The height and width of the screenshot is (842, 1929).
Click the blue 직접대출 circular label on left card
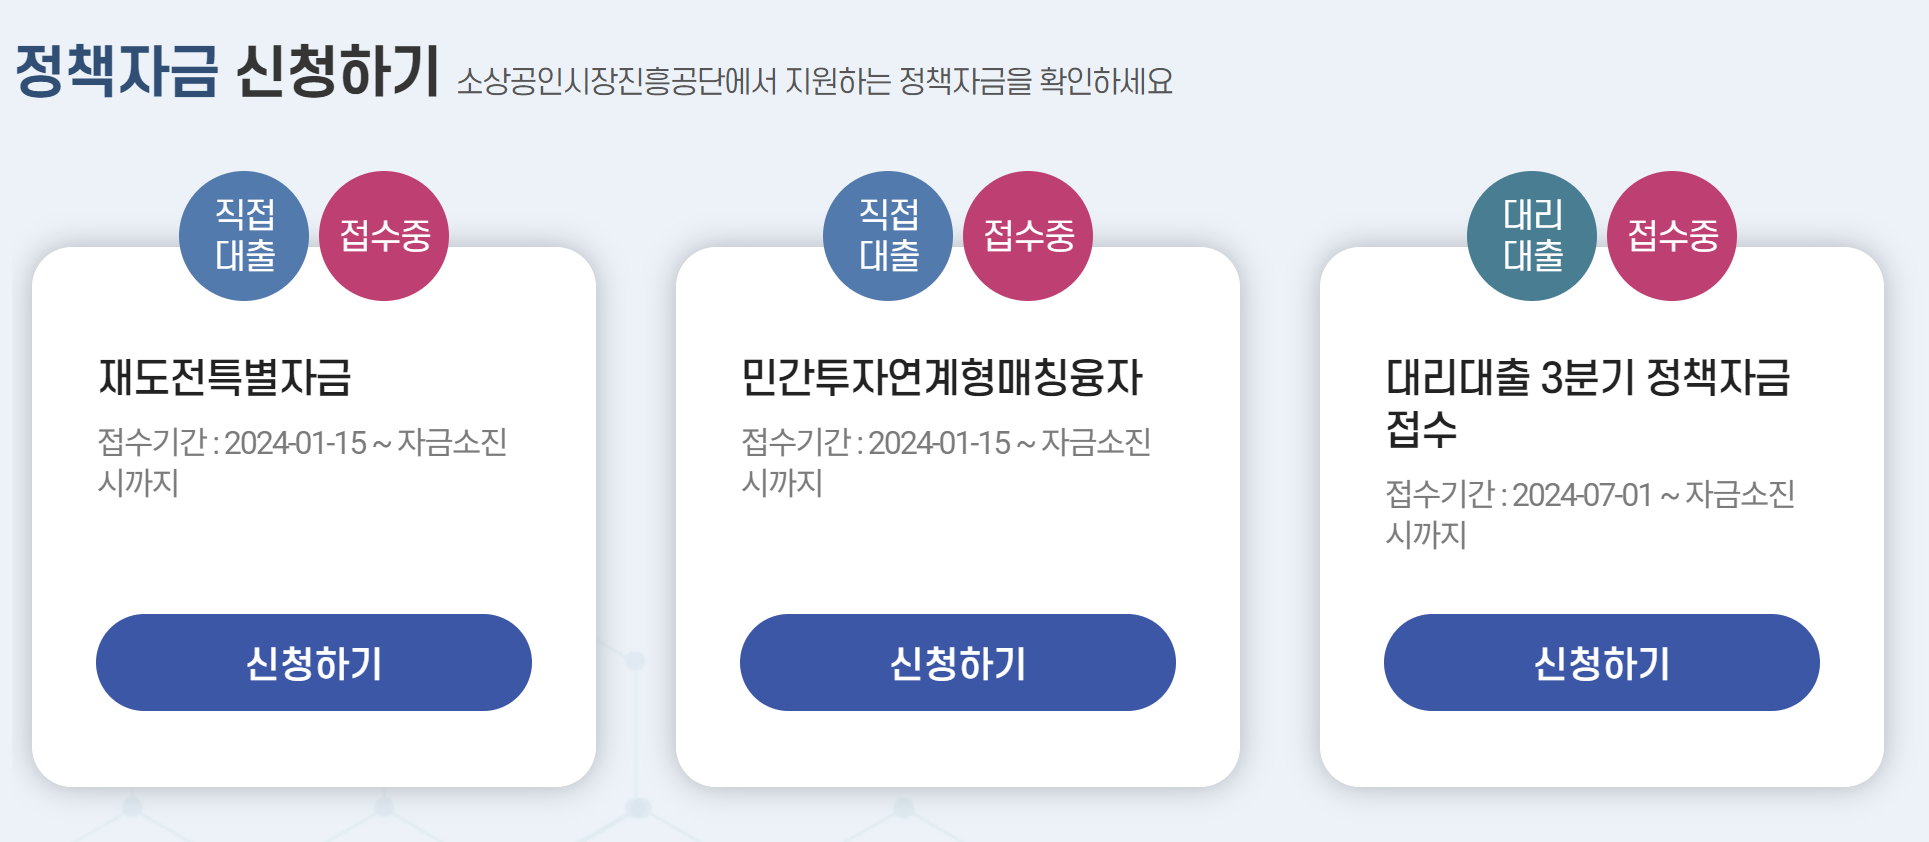[x=243, y=236]
